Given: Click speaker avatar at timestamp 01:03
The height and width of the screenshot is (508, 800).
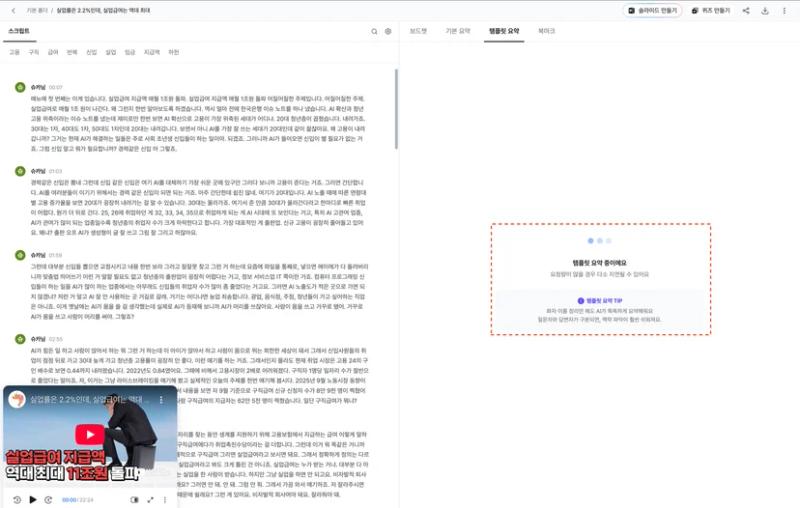Looking at the screenshot, I should (x=20, y=171).
